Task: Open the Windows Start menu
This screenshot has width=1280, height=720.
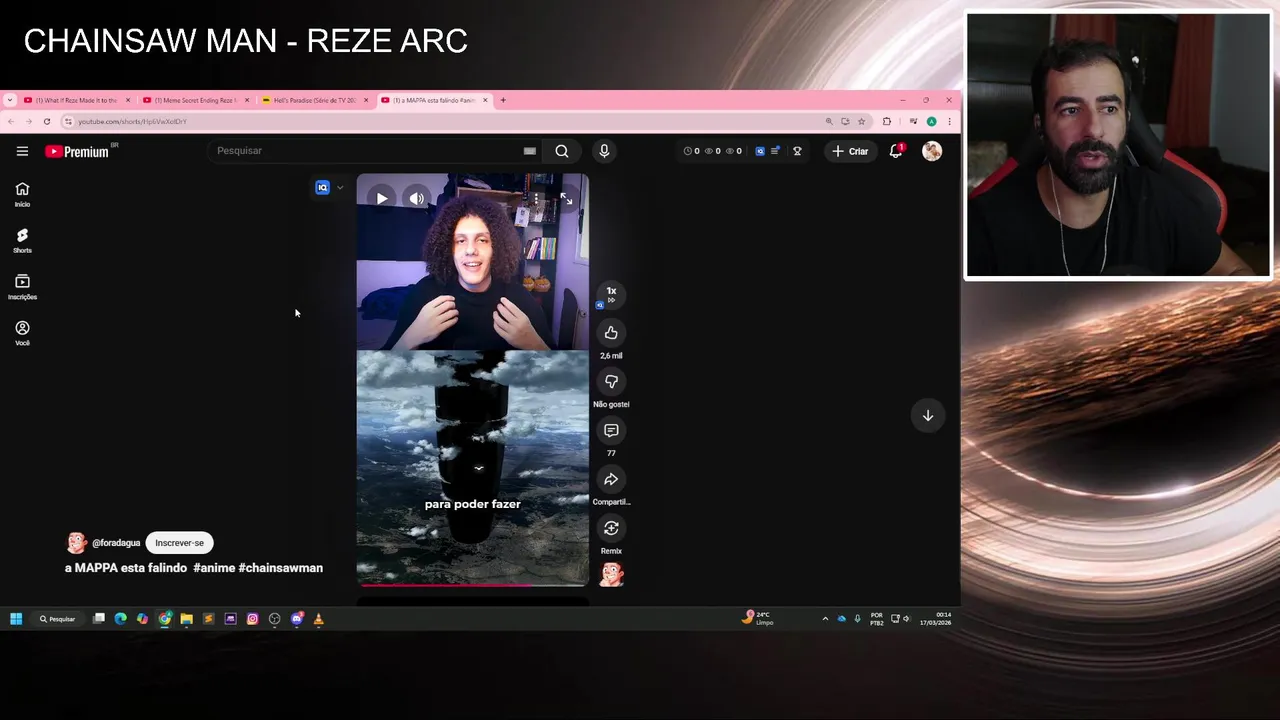Action: [16, 619]
